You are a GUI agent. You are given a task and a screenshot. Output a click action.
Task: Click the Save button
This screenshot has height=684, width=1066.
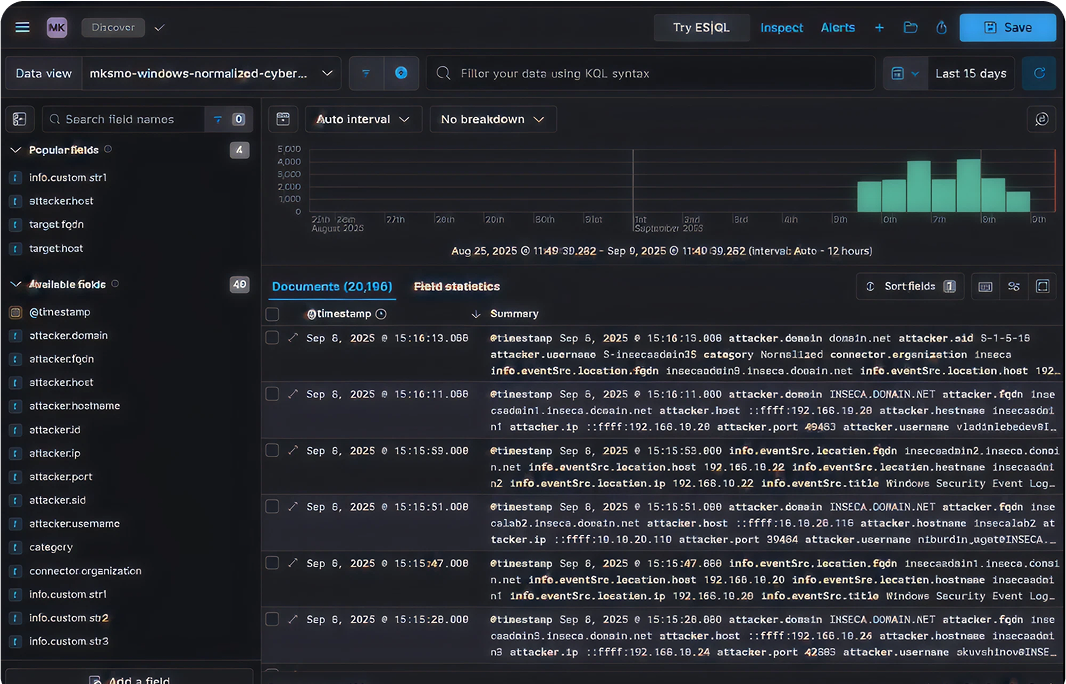point(1007,27)
